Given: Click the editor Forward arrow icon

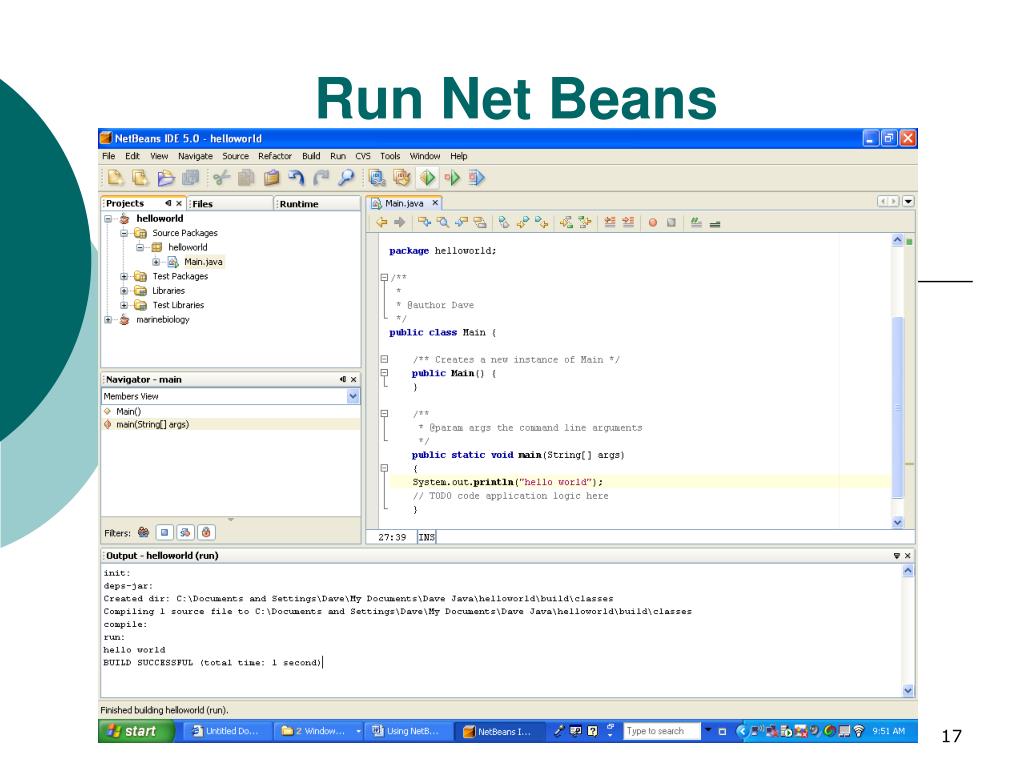Looking at the screenshot, I should tap(400, 223).
